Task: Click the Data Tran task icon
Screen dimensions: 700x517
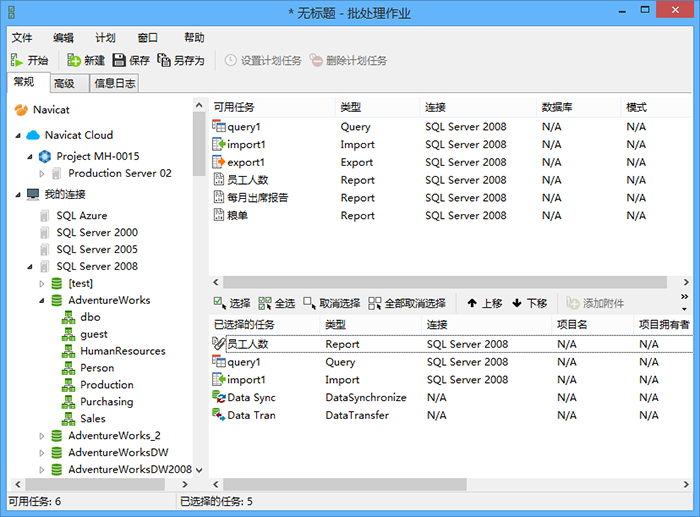Action: click(219, 415)
